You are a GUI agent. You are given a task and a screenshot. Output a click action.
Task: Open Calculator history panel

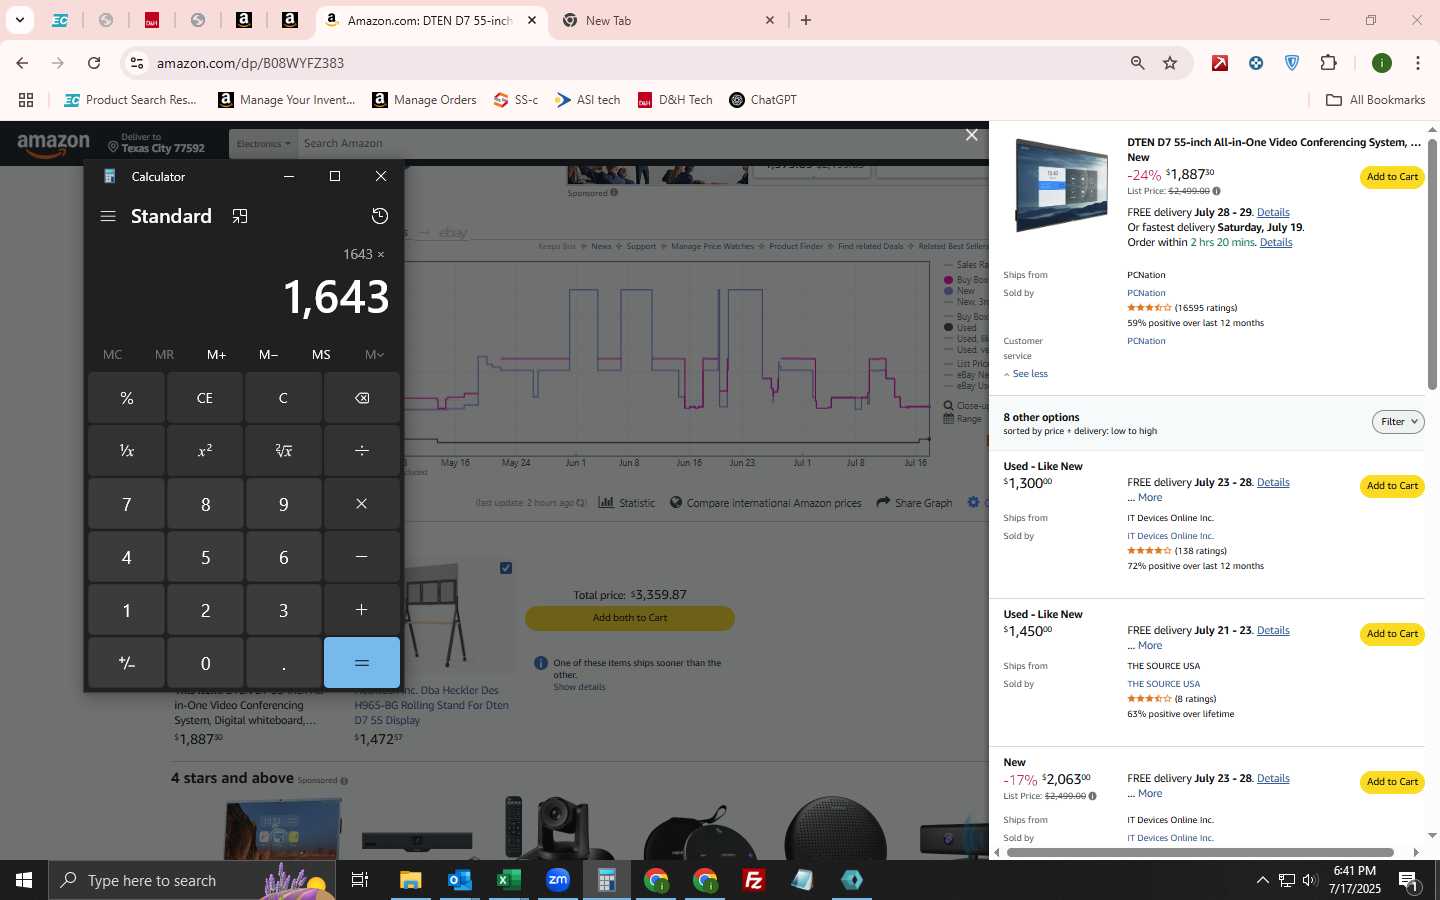(380, 216)
